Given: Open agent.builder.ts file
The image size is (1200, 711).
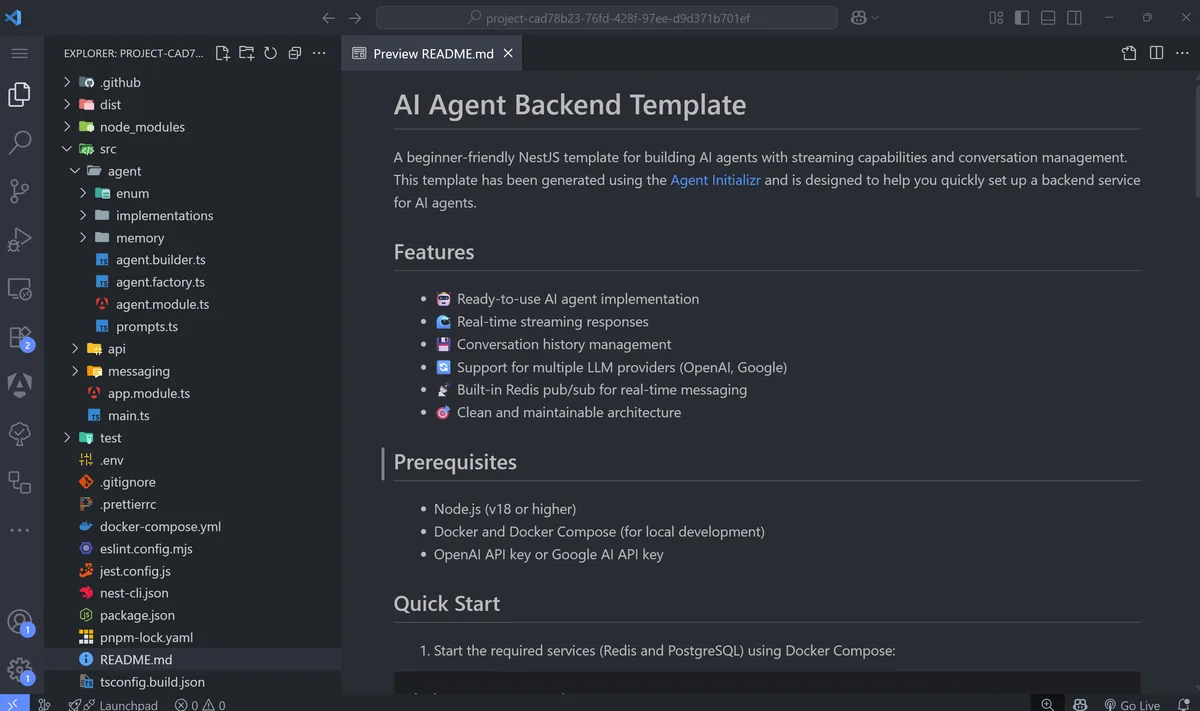Looking at the screenshot, I should (x=160, y=260).
